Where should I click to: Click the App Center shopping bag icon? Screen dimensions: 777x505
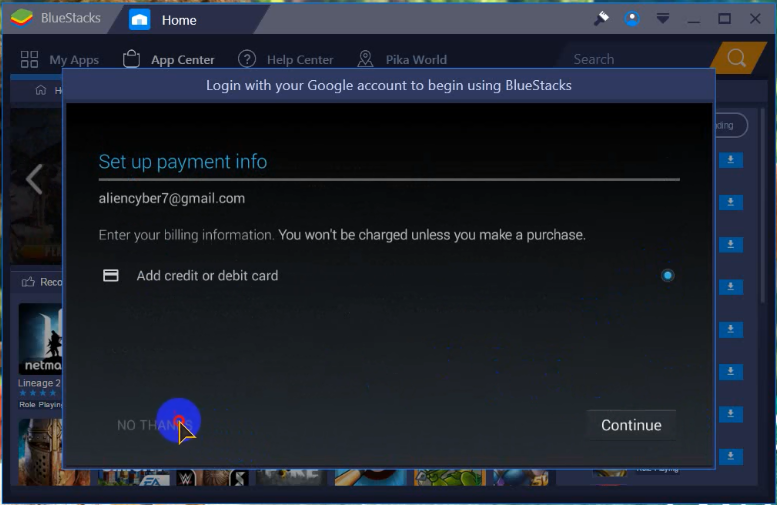click(131, 59)
